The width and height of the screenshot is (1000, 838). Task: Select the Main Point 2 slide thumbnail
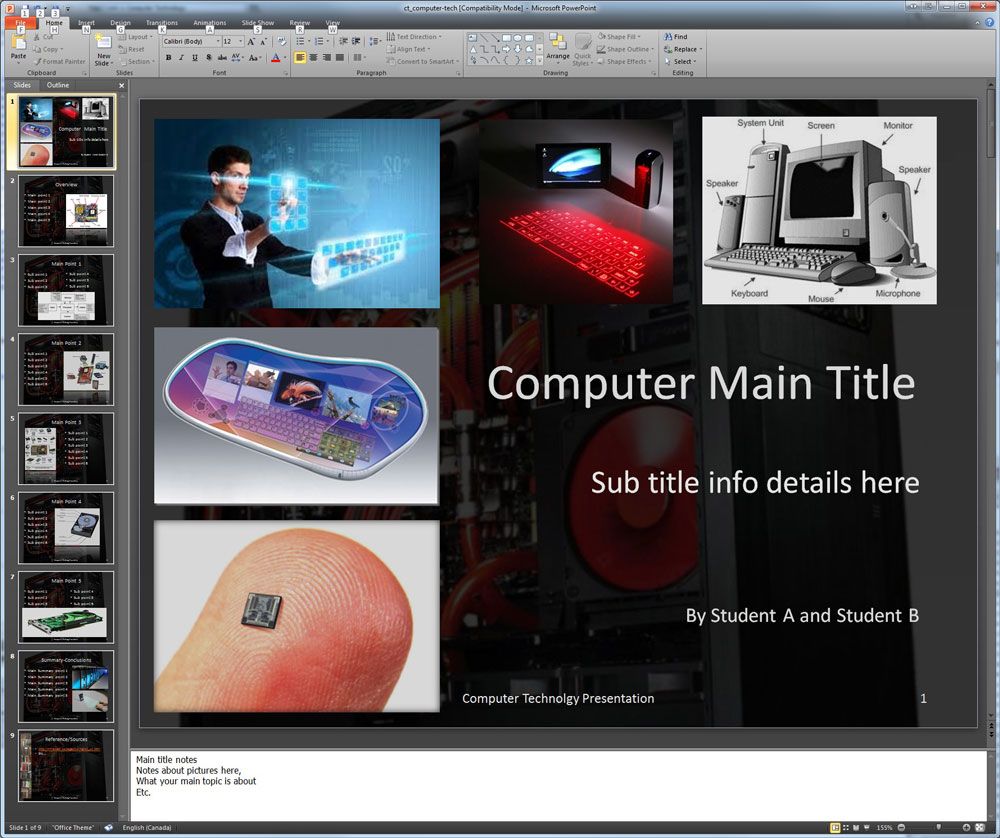[66, 369]
